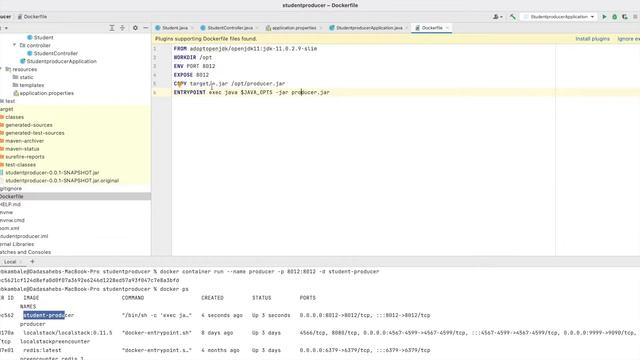The width and height of the screenshot is (640, 360).
Task: Select the HELP.md file
Action: click(10, 204)
